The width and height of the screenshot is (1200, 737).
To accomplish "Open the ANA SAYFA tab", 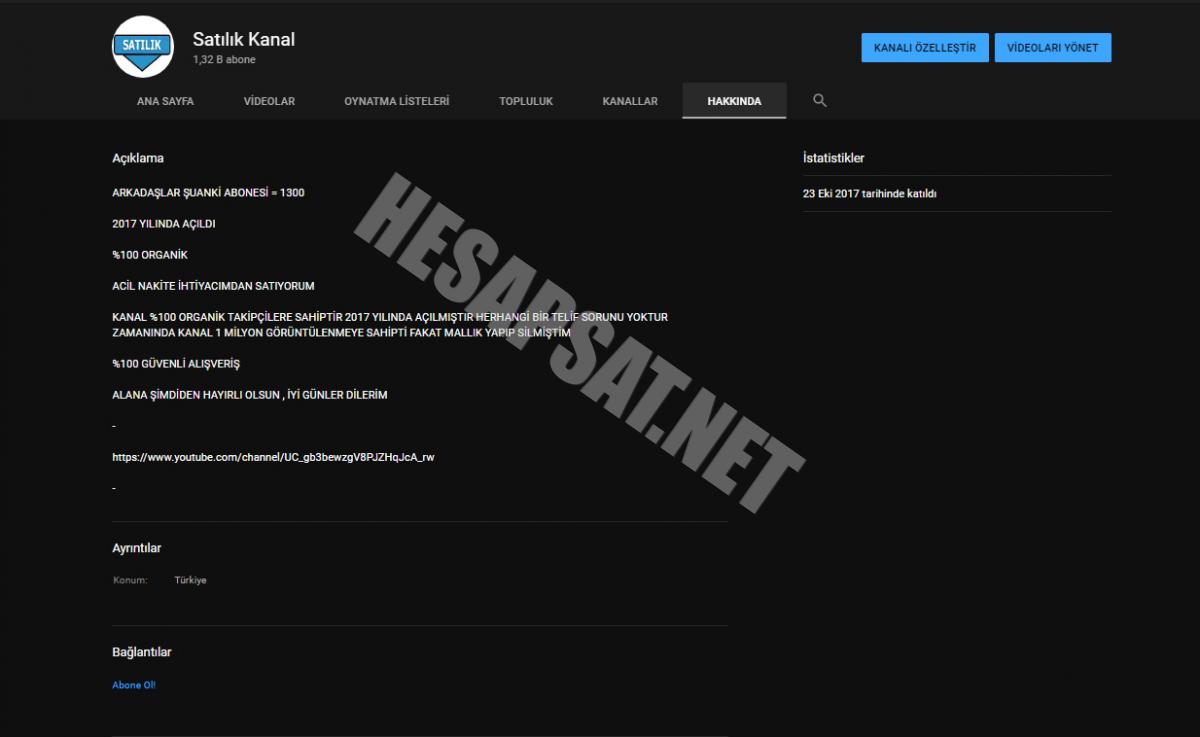I will click(x=165, y=101).
